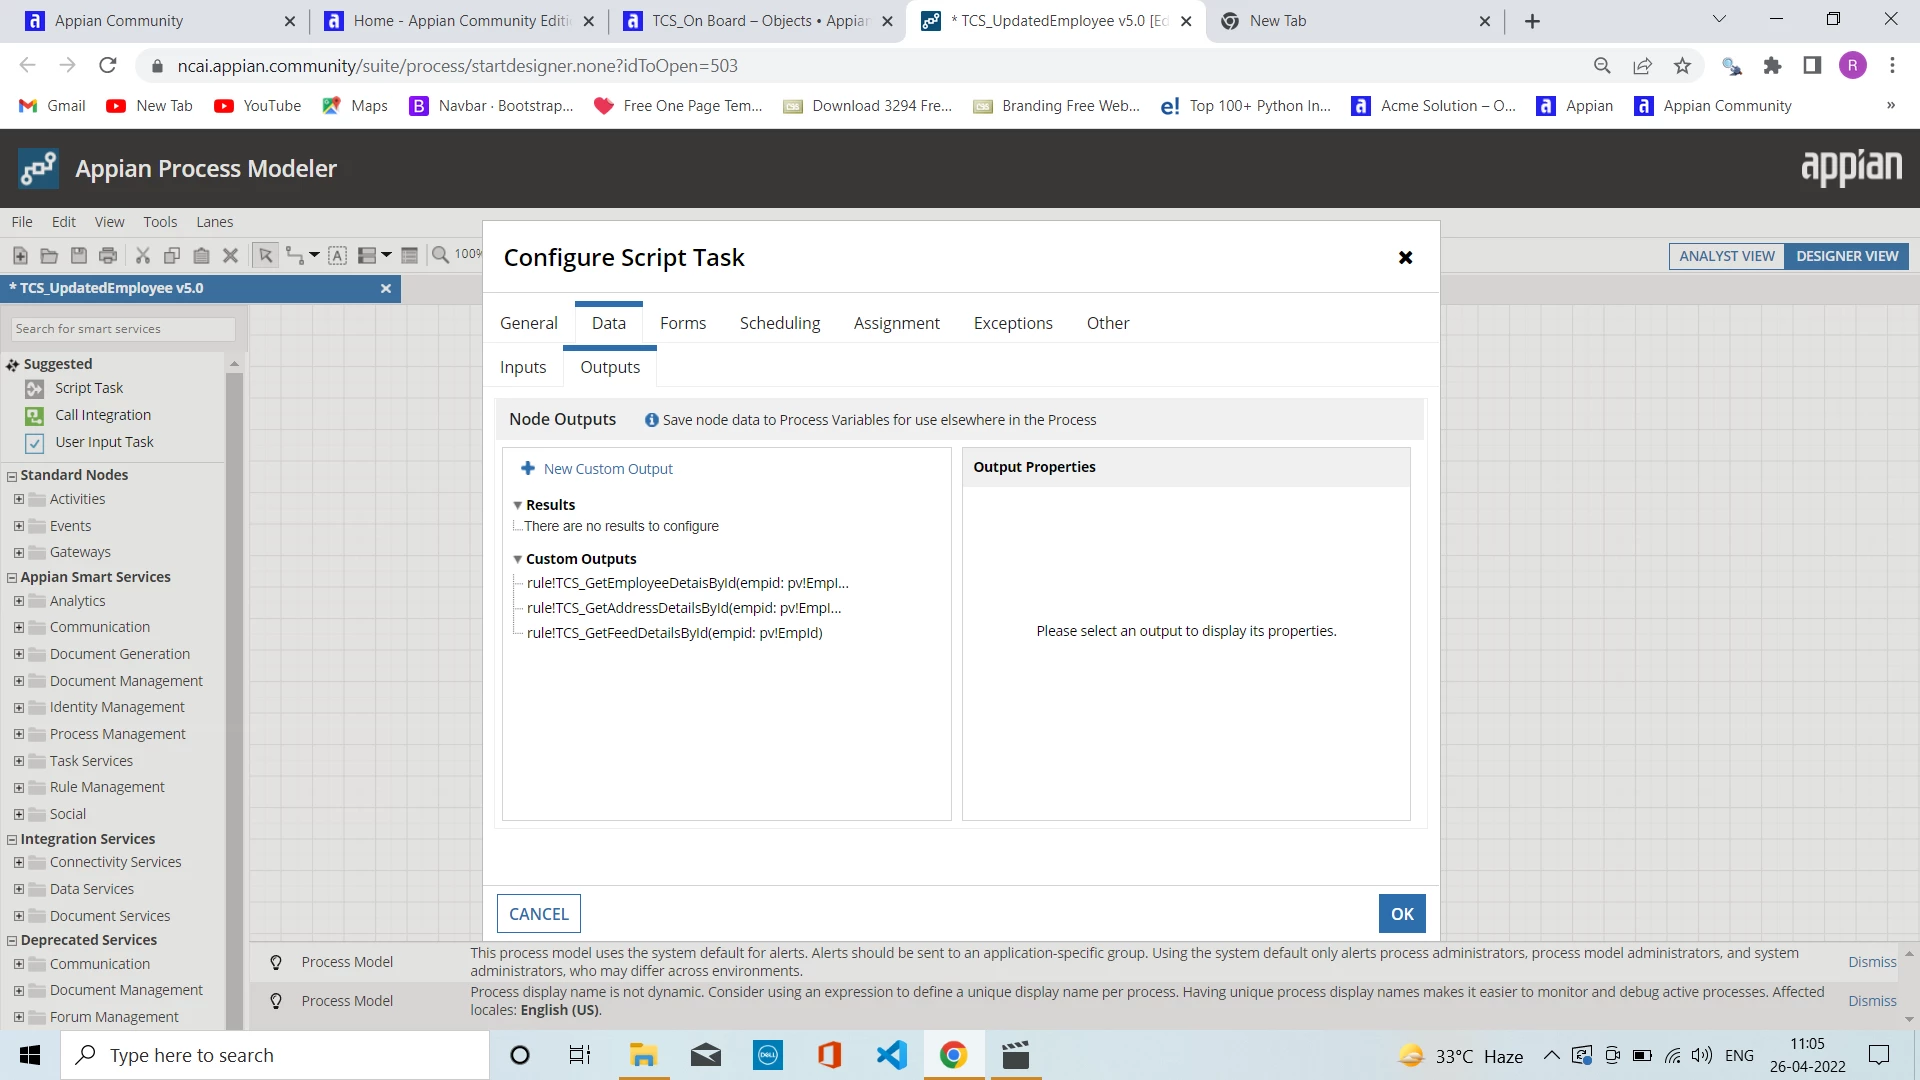1920x1080 pixels.
Task: Click the Cut scissors toolbar icon
Action: (143, 256)
